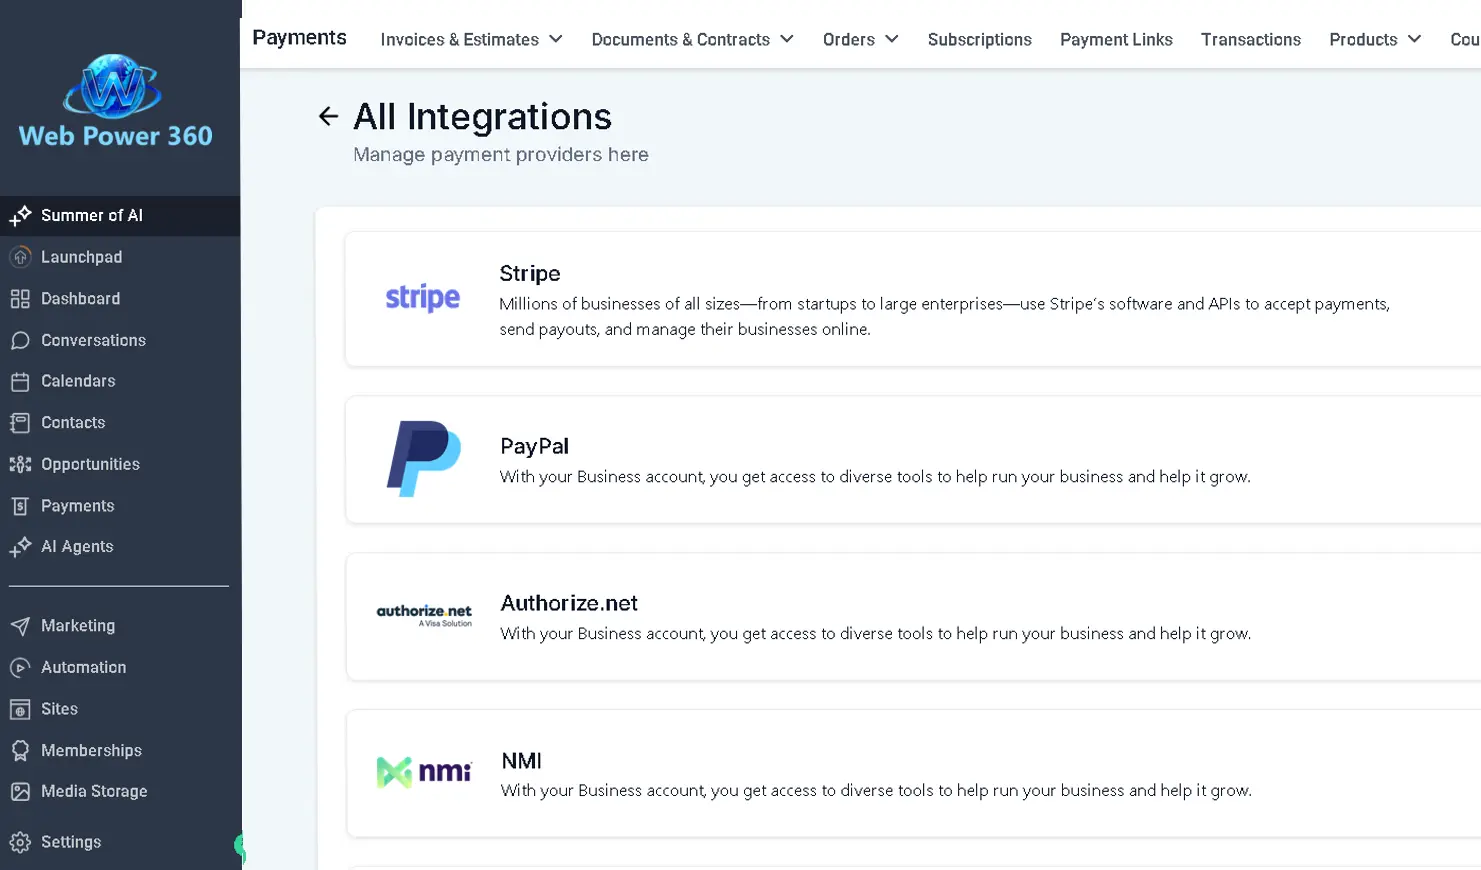This screenshot has height=870, width=1481.
Task: Click the Authorize.net logo
Action: tap(424, 615)
